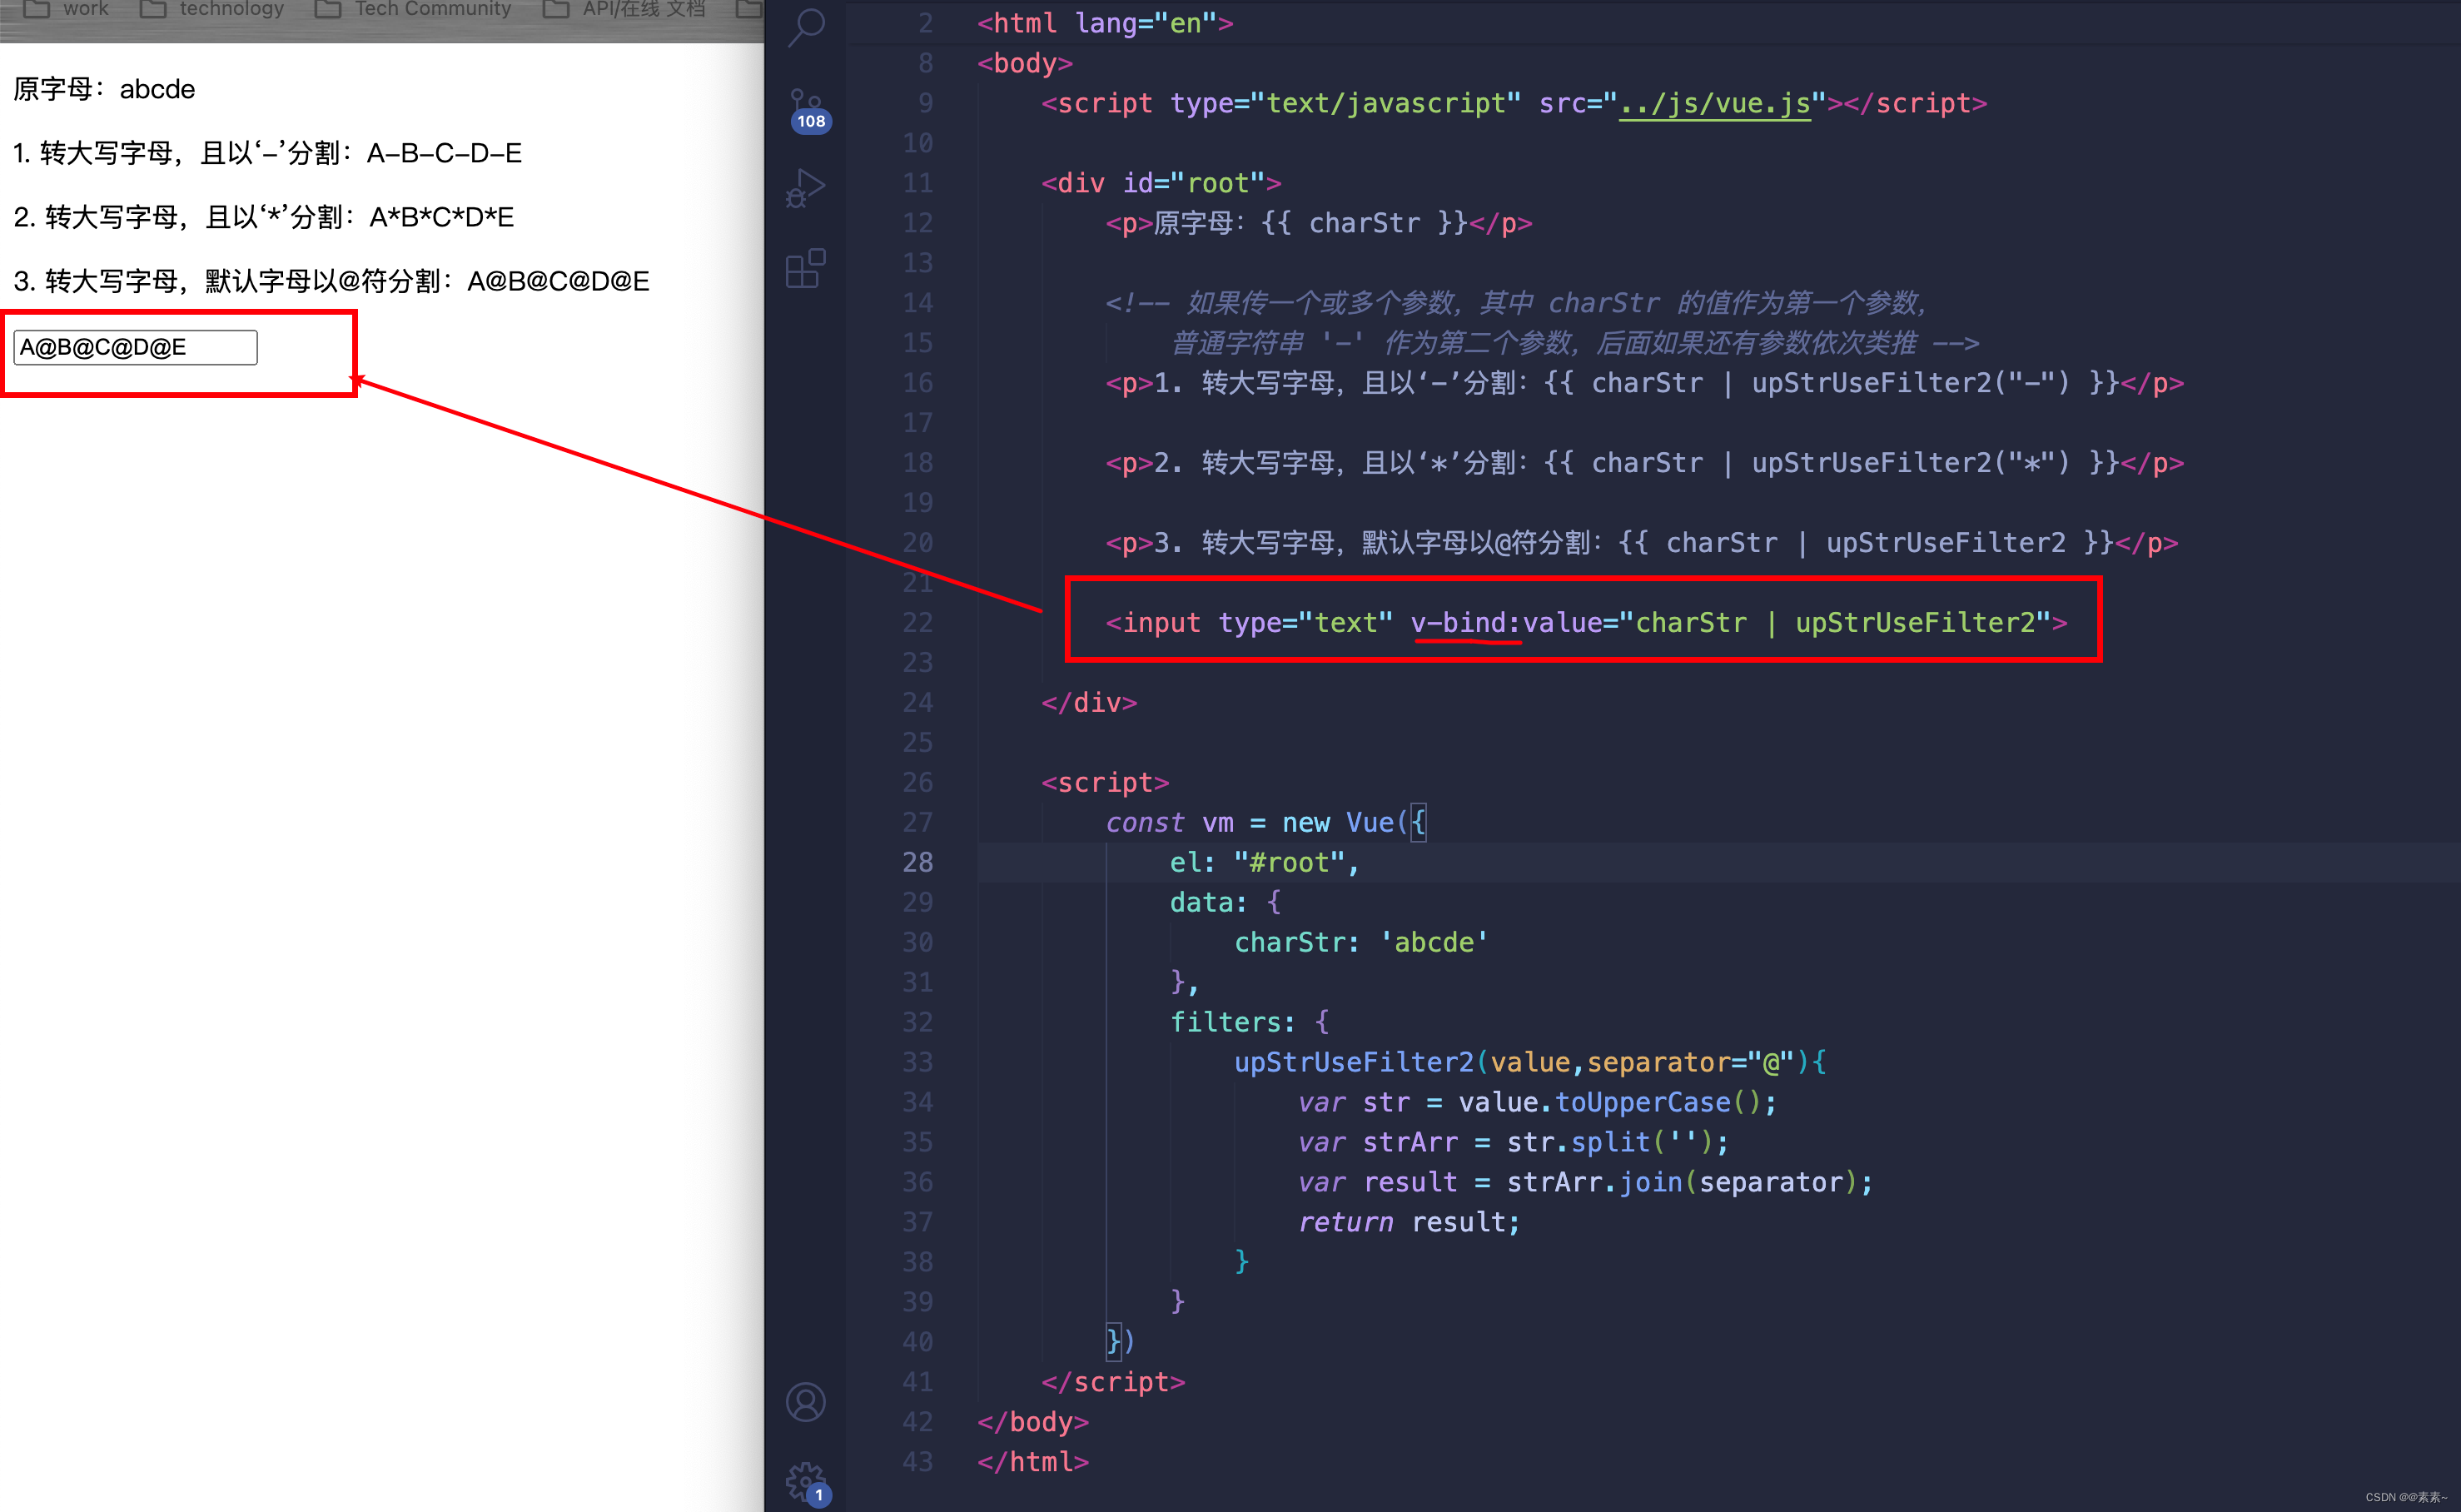Open the 'API/在线 文档' bookmark folder
Screen dimensions: 2461x1512
click(x=624, y=9)
